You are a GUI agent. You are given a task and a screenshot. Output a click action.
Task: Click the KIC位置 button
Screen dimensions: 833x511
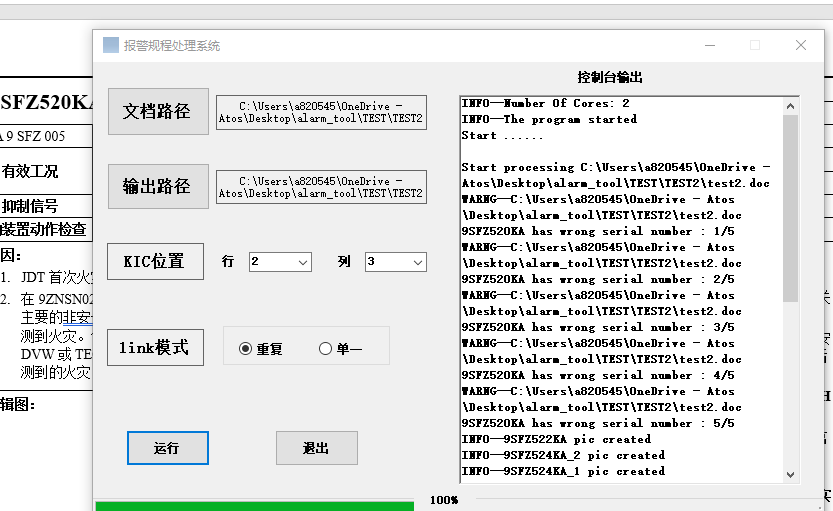click(x=154, y=261)
